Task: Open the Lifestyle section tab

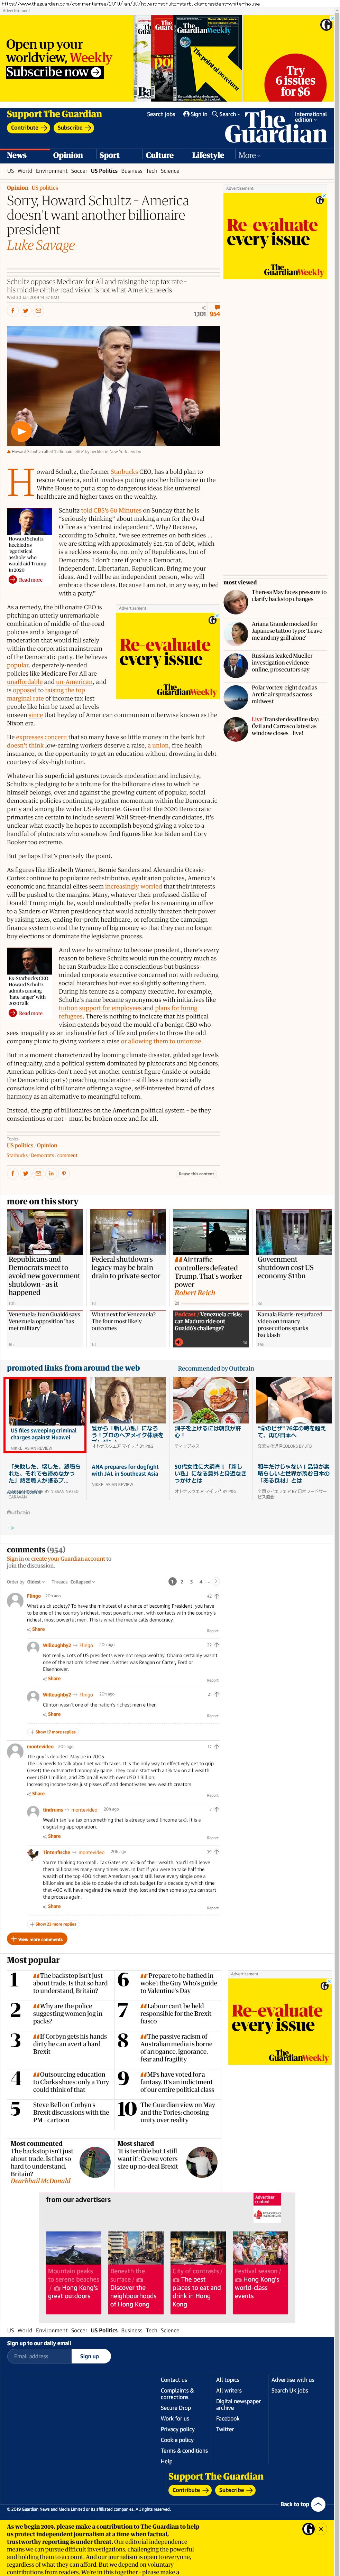Action: coord(208,155)
